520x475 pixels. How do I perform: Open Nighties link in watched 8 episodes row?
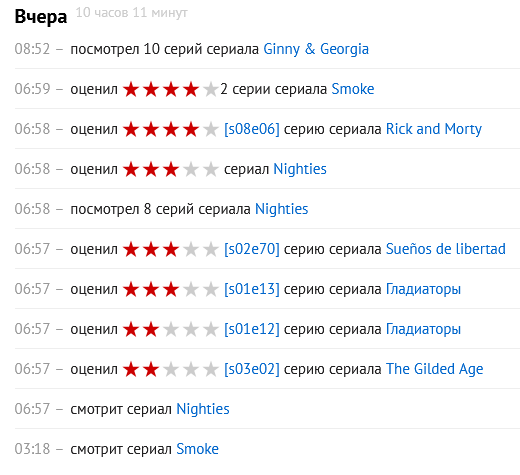coord(281,209)
